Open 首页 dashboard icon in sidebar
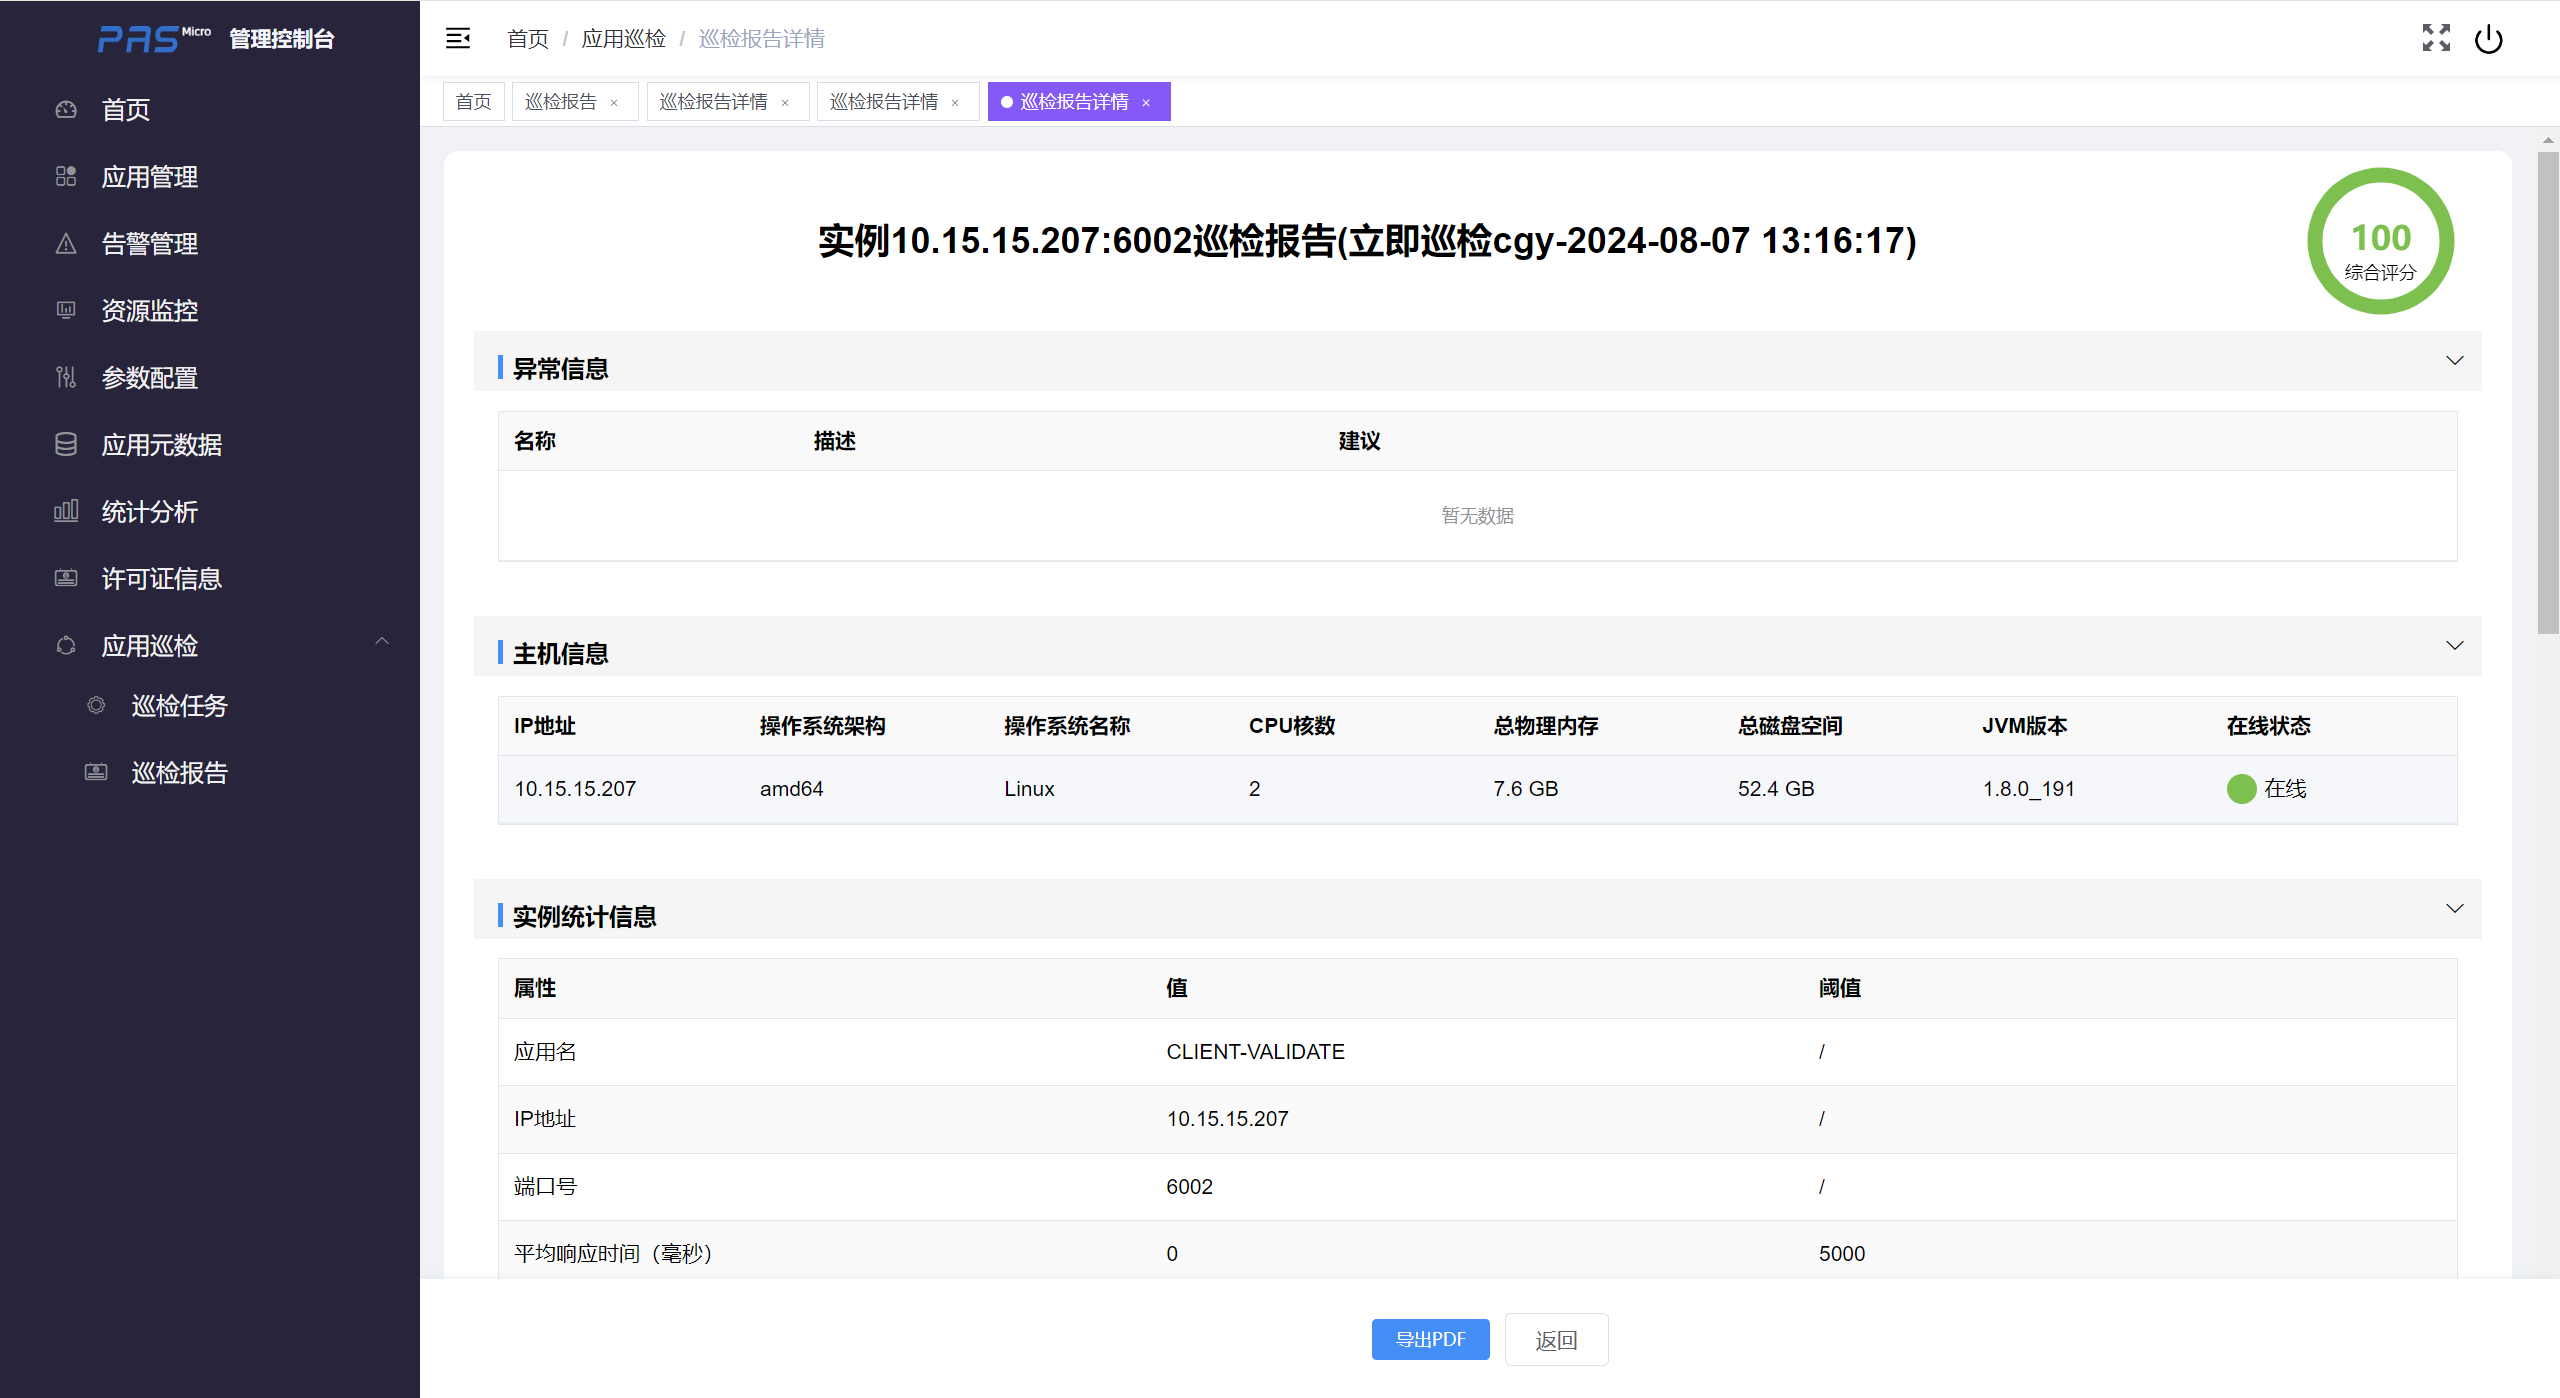Viewport: 2560px width, 1398px height. [66, 109]
